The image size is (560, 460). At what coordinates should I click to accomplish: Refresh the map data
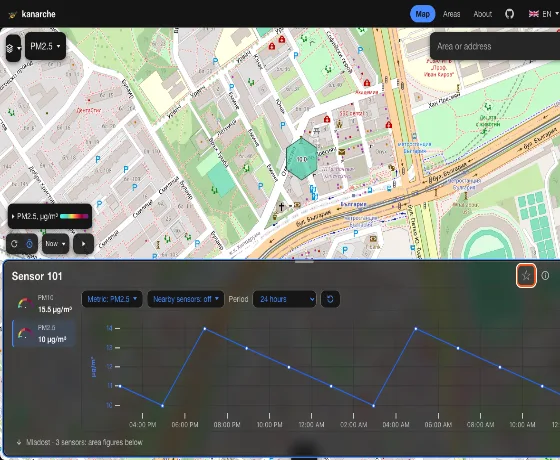[x=14, y=244]
